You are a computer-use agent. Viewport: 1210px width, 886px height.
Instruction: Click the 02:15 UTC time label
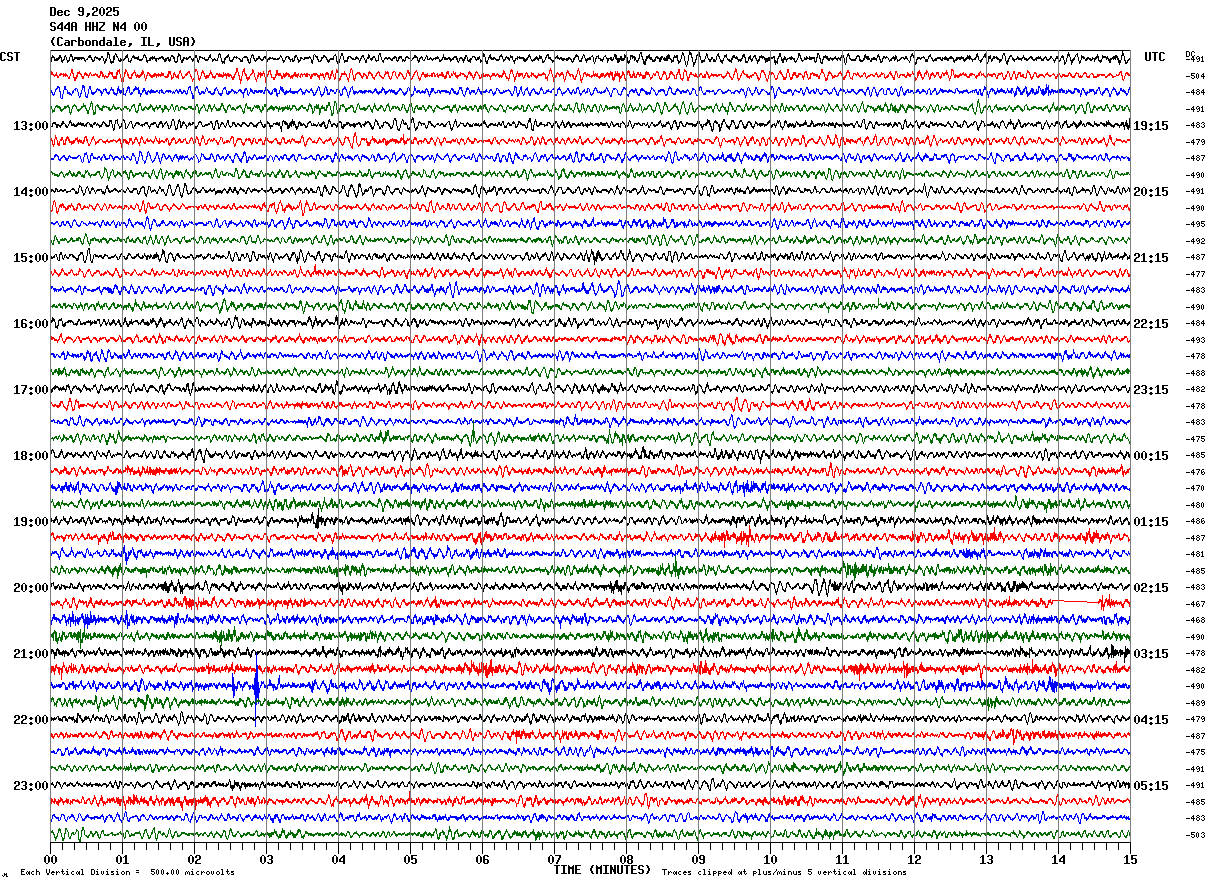(1151, 588)
